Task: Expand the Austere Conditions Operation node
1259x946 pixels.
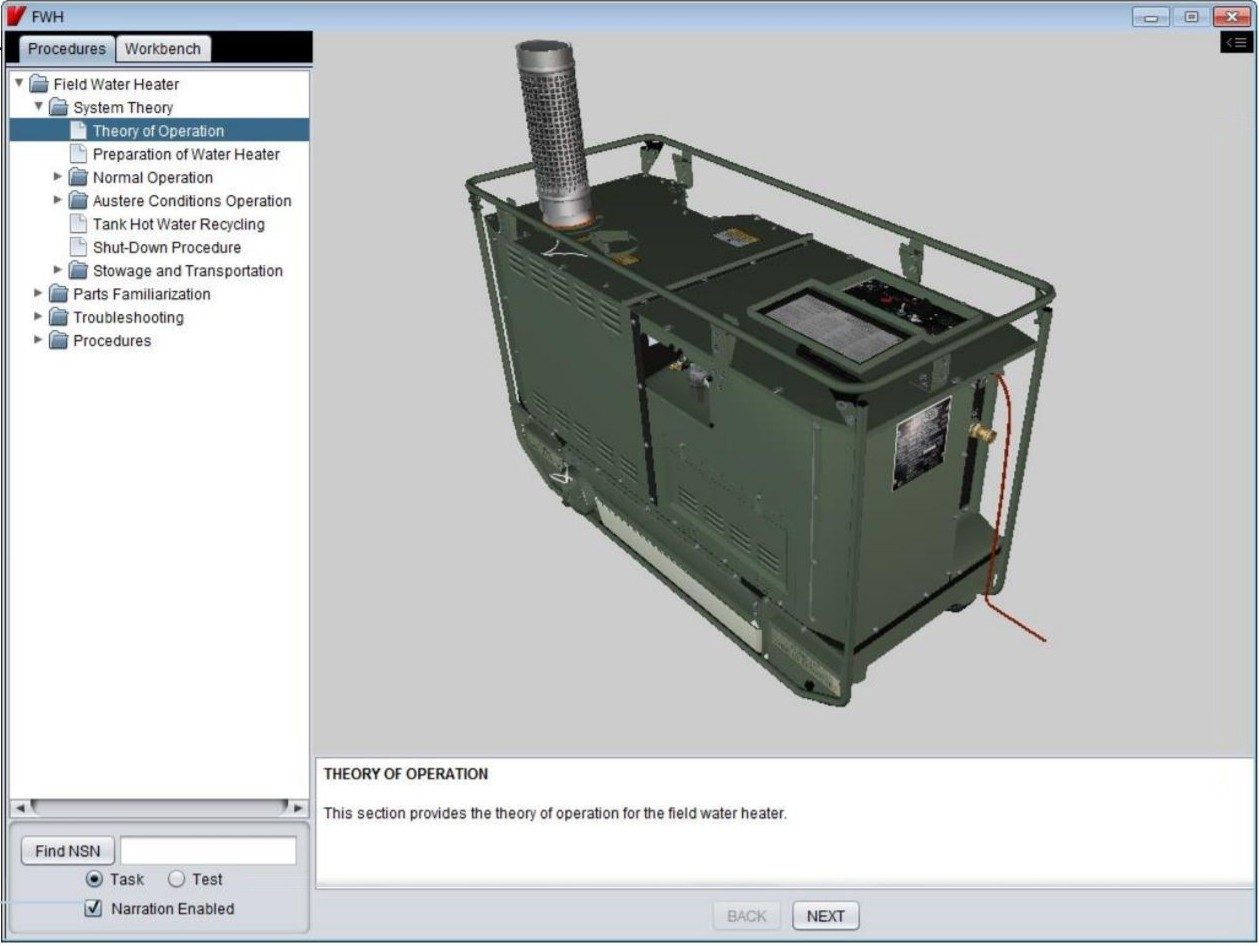Action: click(x=58, y=200)
